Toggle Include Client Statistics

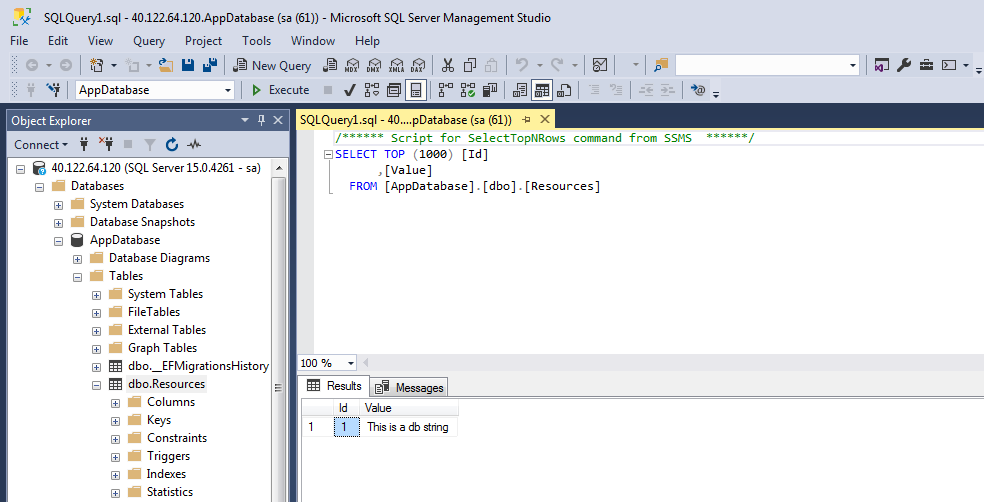tap(490, 90)
